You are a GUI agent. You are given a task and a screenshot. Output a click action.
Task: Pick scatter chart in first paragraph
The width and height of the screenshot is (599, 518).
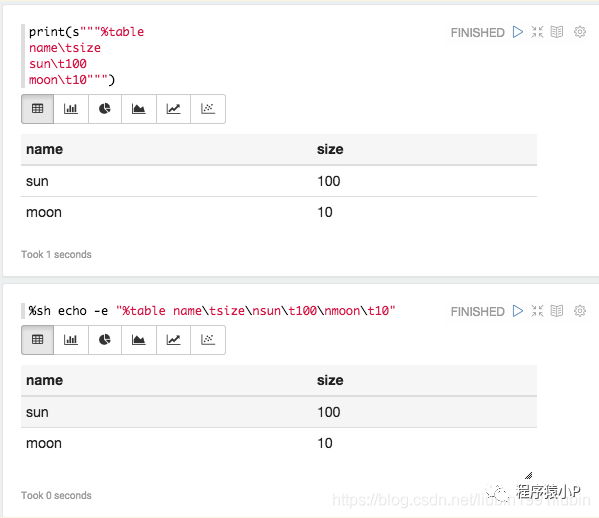click(208, 109)
